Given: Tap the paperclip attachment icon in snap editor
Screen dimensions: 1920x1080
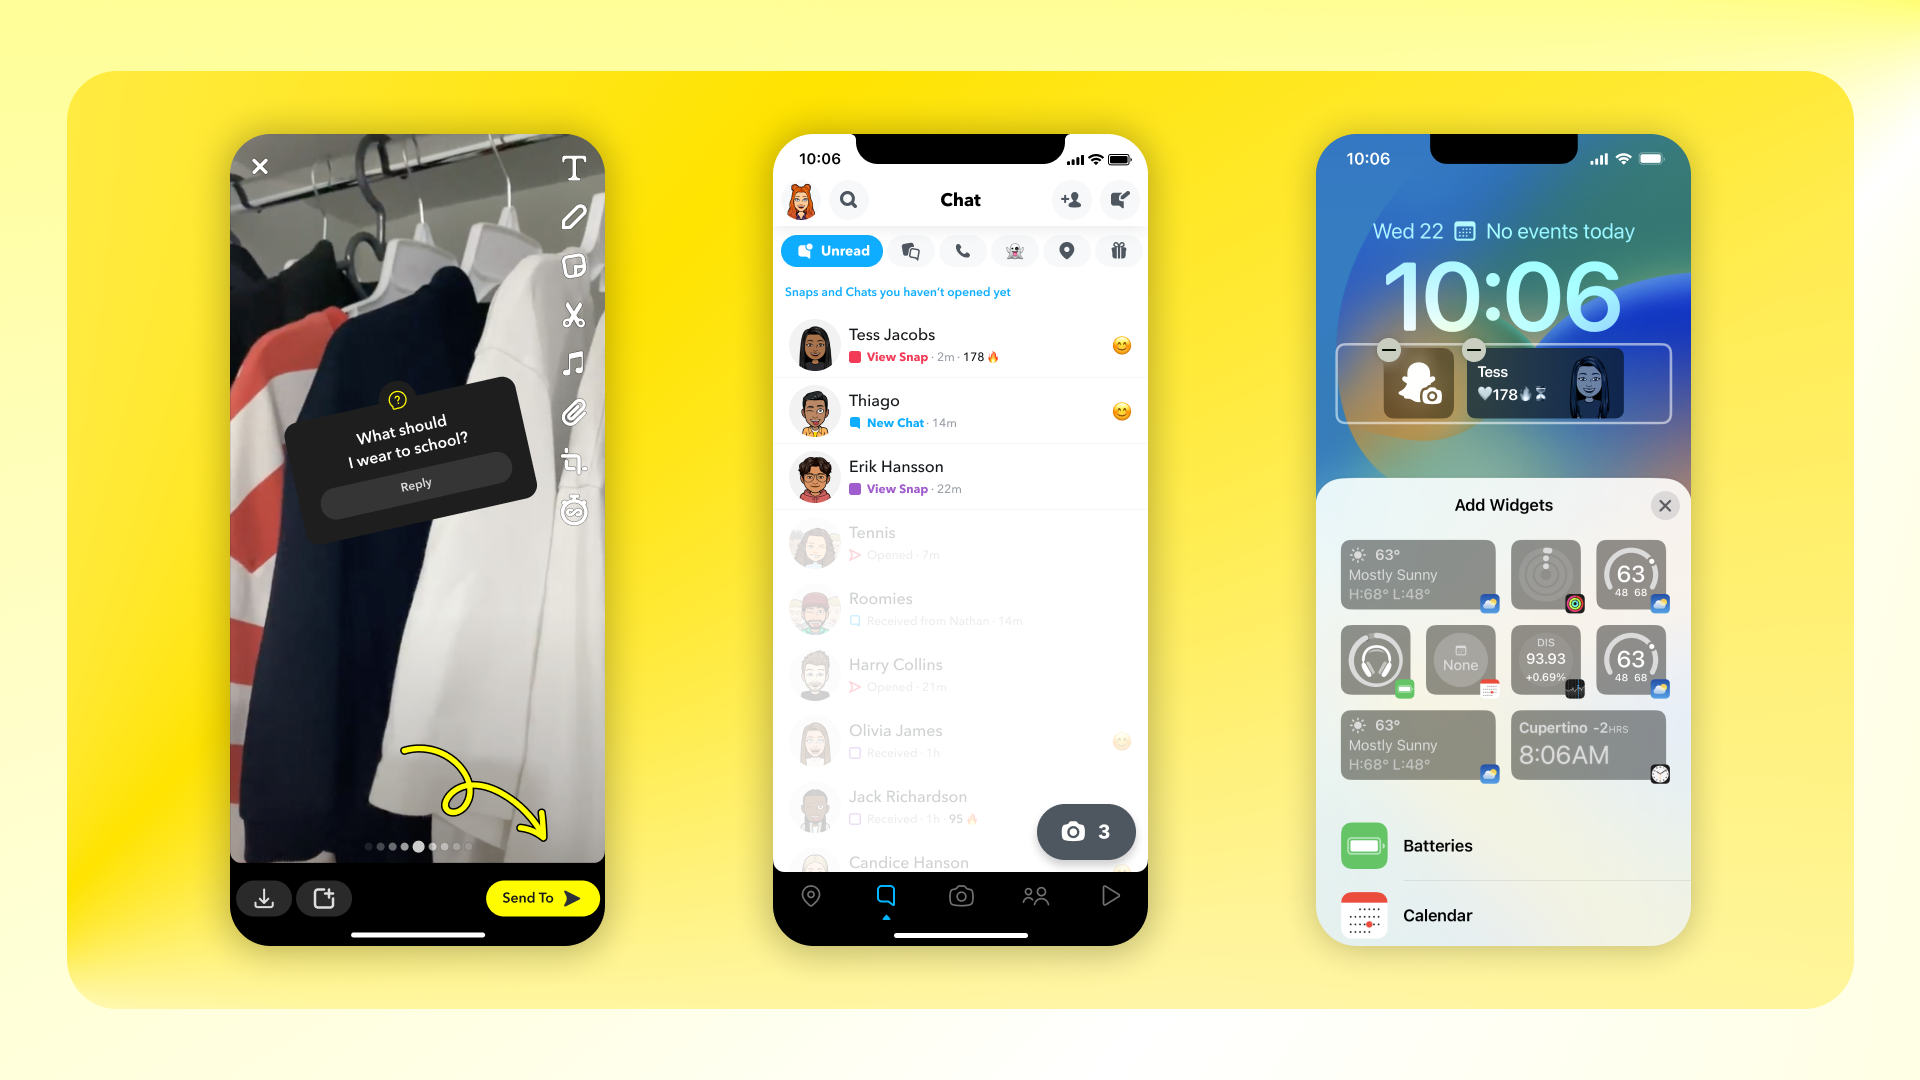Looking at the screenshot, I should click(x=575, y=414).
